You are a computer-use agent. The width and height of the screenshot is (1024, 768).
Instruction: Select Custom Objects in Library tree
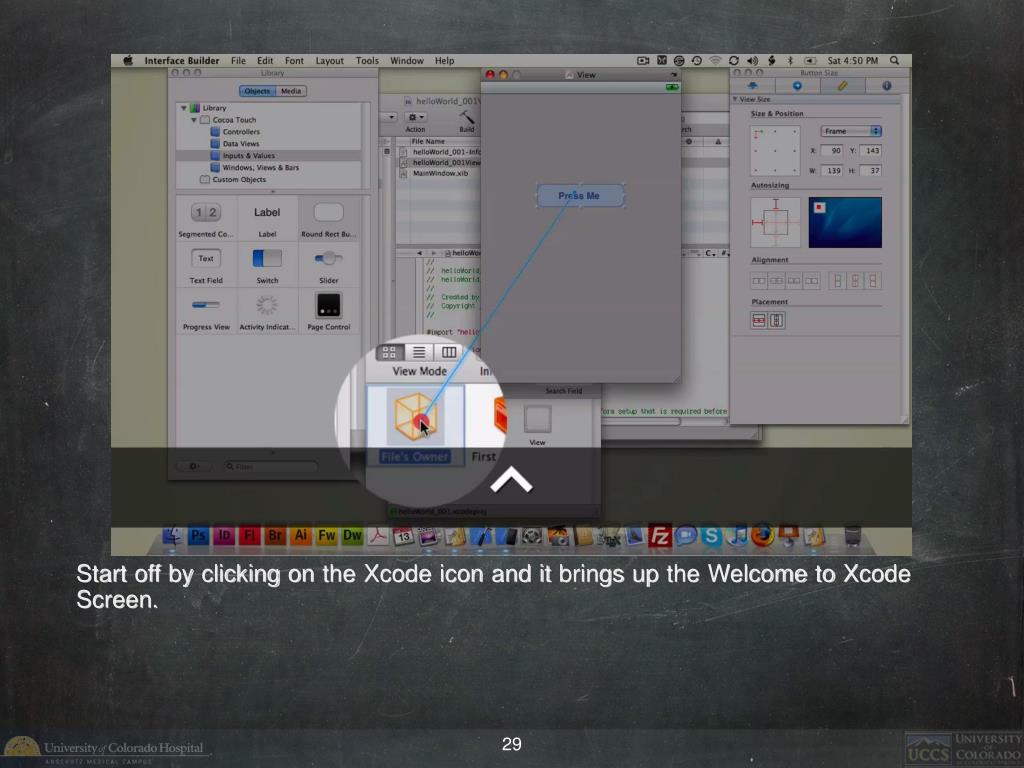tap(239, 180)
